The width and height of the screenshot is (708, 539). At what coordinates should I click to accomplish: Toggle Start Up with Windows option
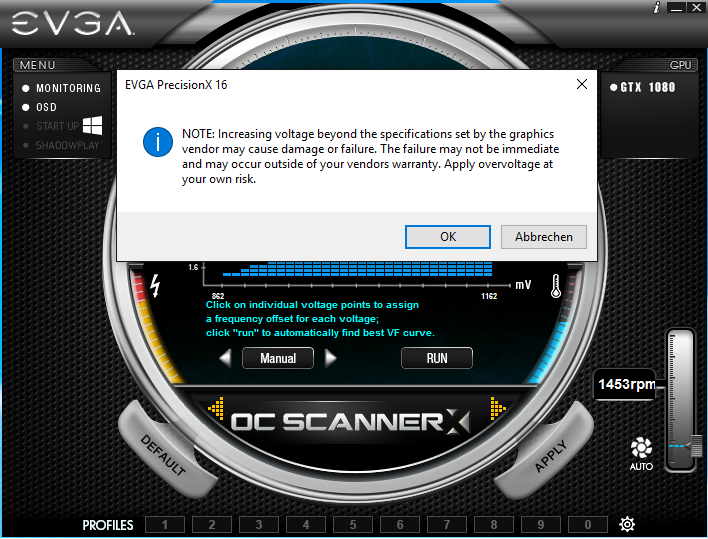(x=57, y=126)
